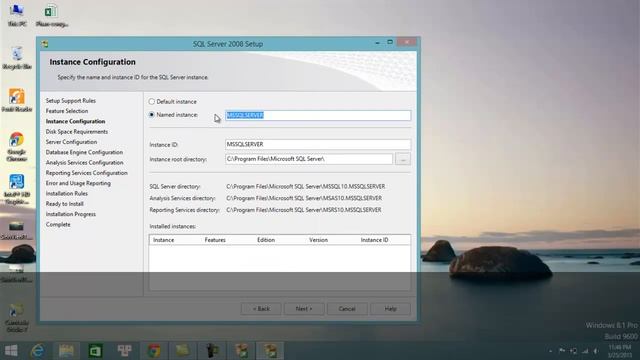
Task: Click the Instance root directory field
Action: click(309, 159)
